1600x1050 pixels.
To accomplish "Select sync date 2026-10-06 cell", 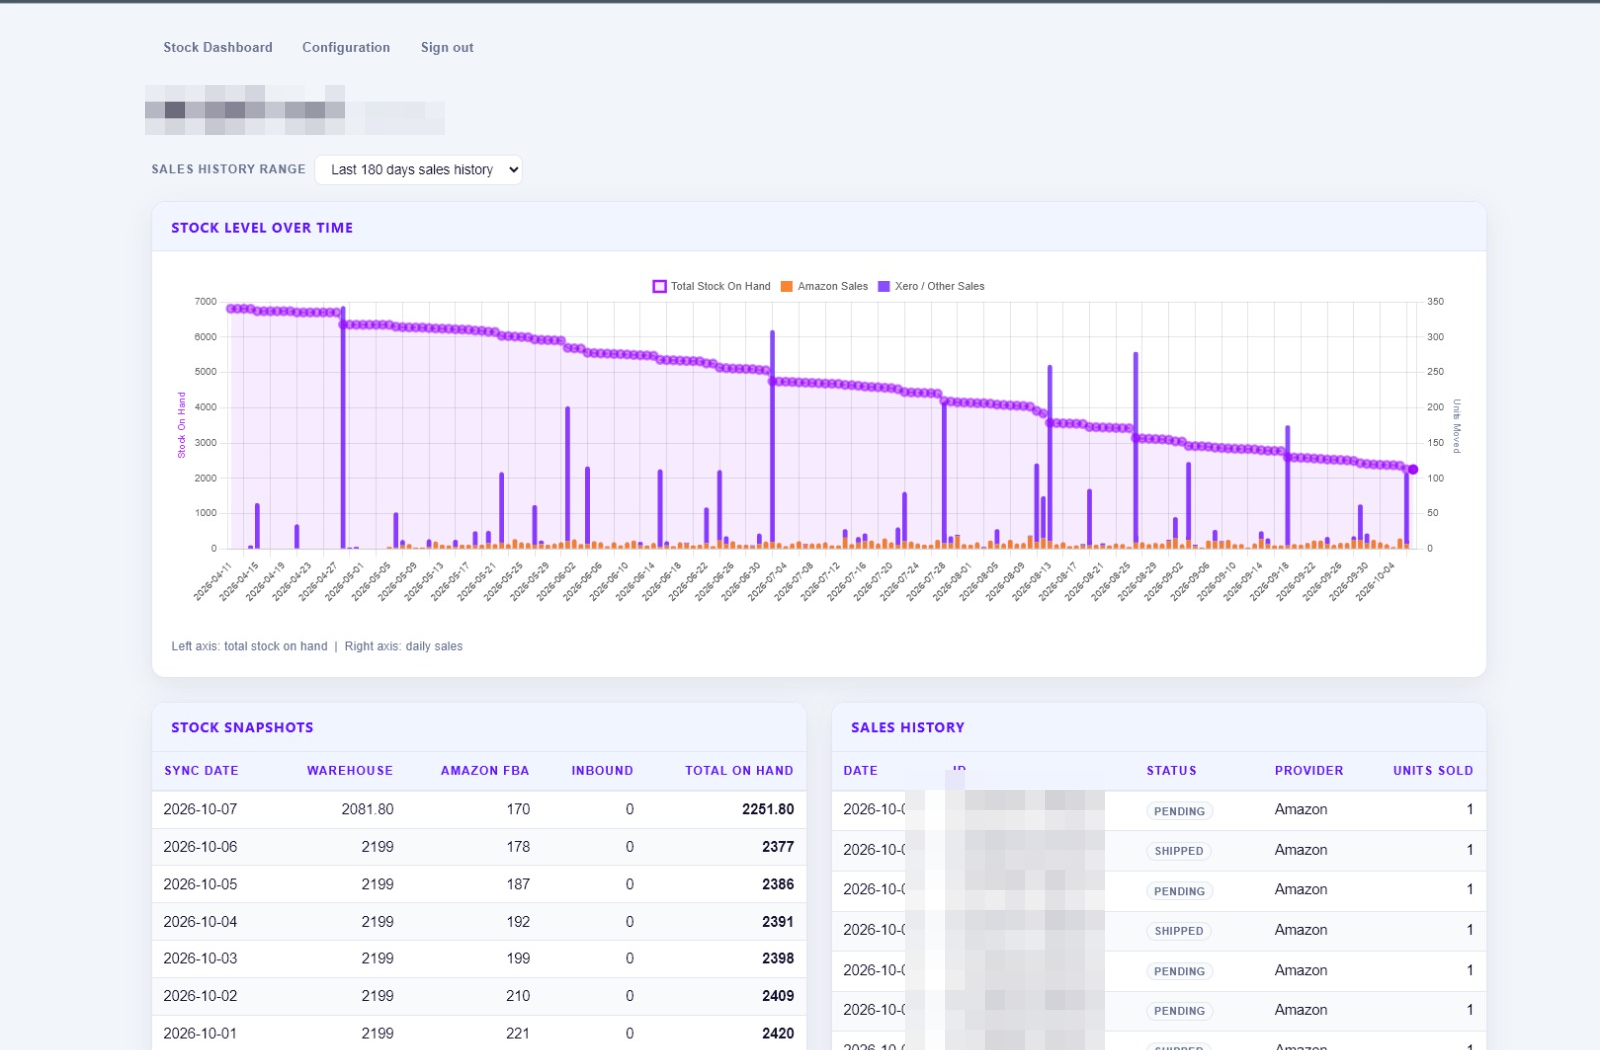I will (x=200, y=847).
